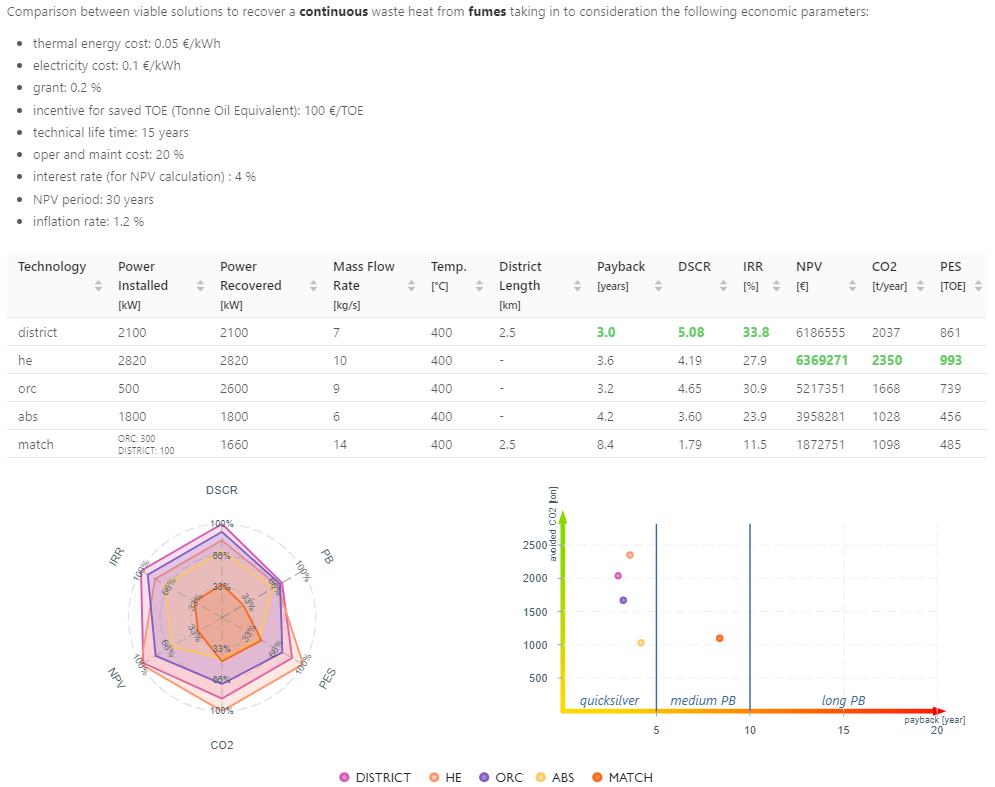Click orc Power Installed value 500

click(129, 388)
